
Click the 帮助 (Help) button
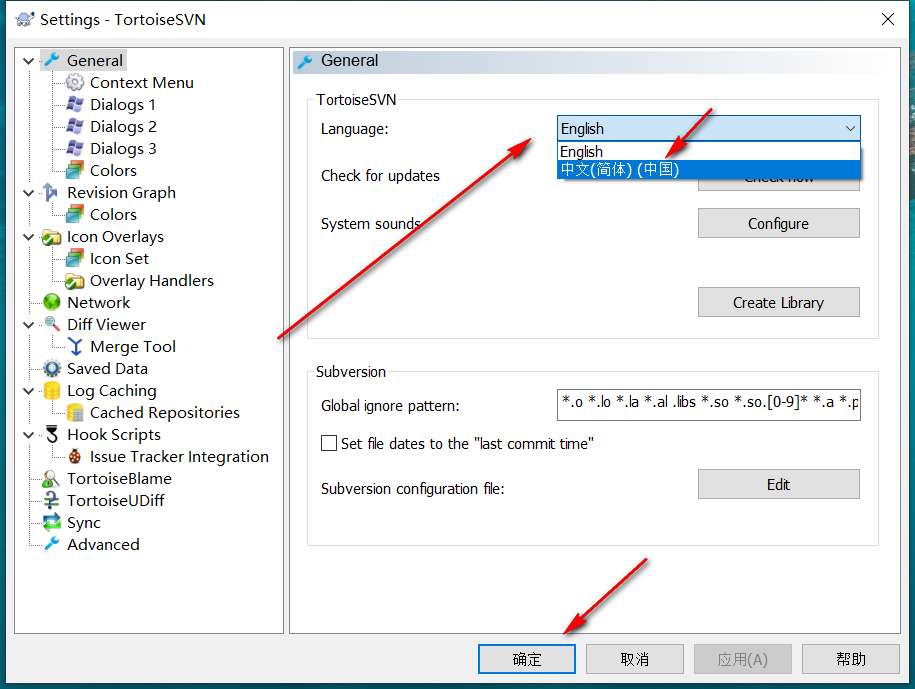[x=851, y=659]
